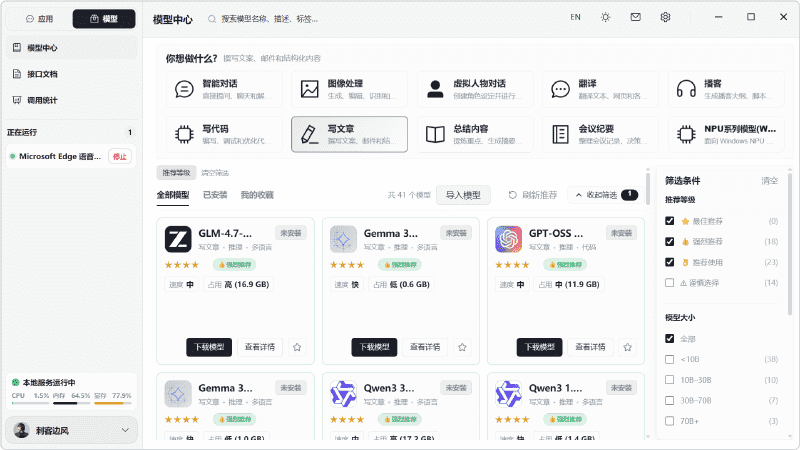View details of the GPT-OSS model
The image size is (800, 450).
590,347
